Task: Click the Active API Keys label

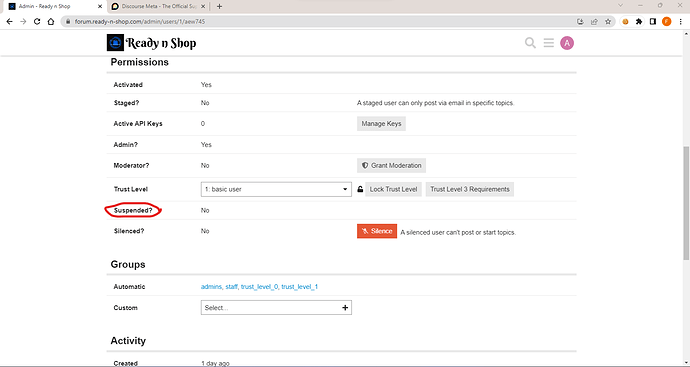Action: [138, 124]
